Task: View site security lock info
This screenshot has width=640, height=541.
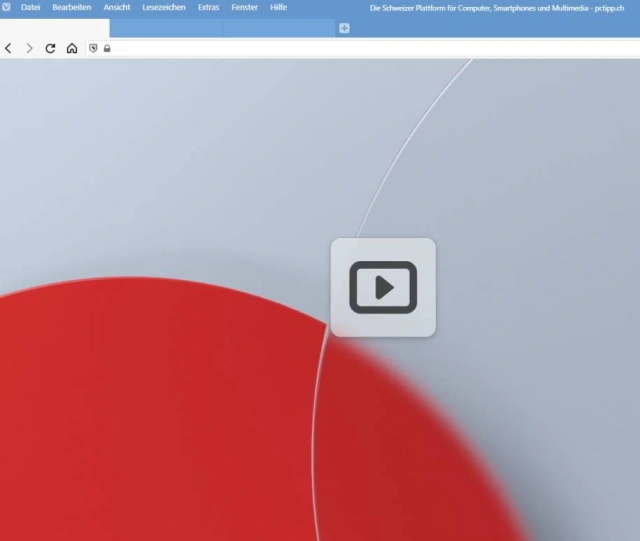Action: 107,48
